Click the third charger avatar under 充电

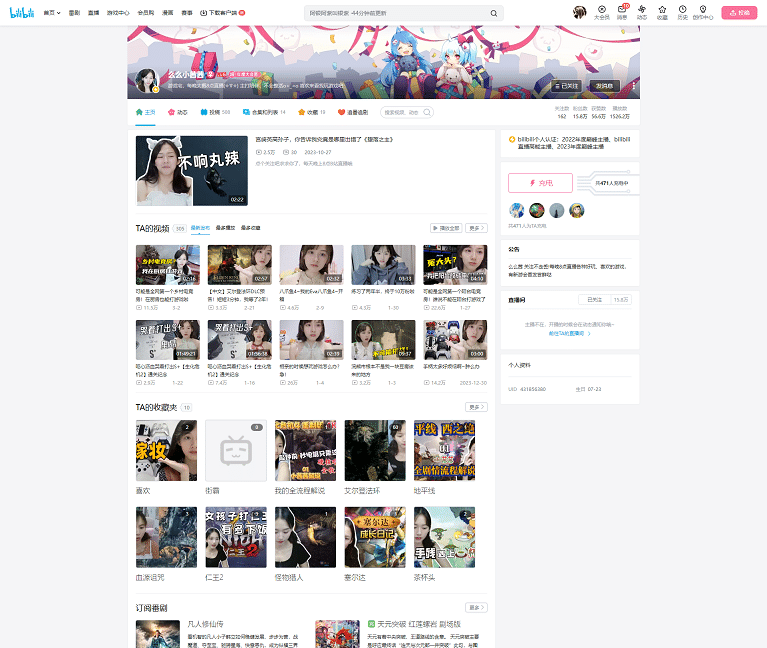(557, 210)
